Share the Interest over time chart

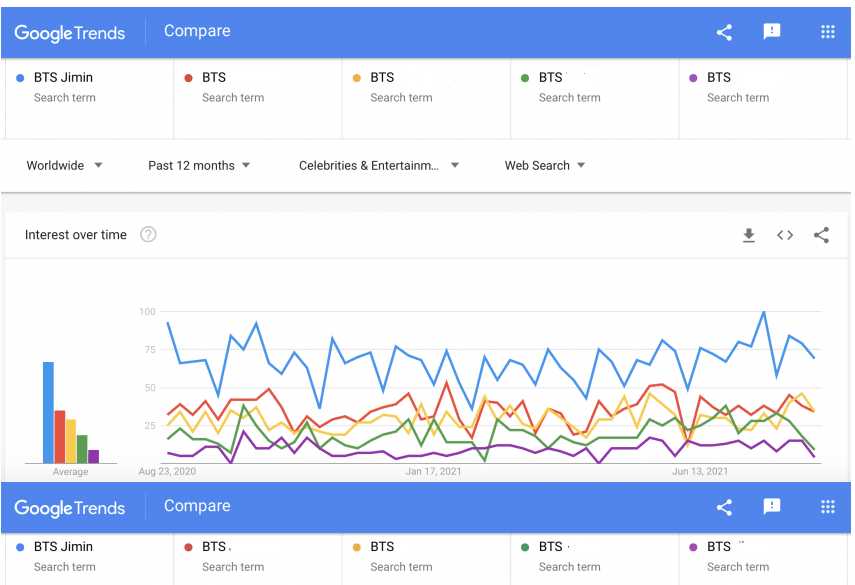pyautogui.click(x=821, y=235)
